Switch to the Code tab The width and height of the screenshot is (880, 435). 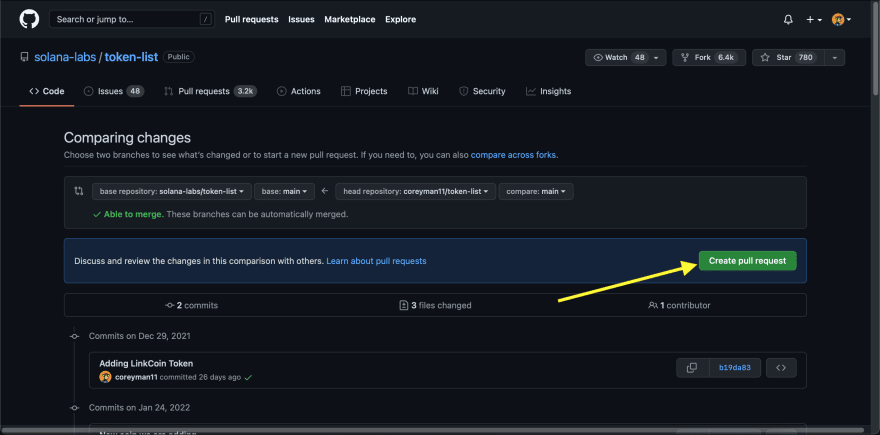(x=47, y=91)
